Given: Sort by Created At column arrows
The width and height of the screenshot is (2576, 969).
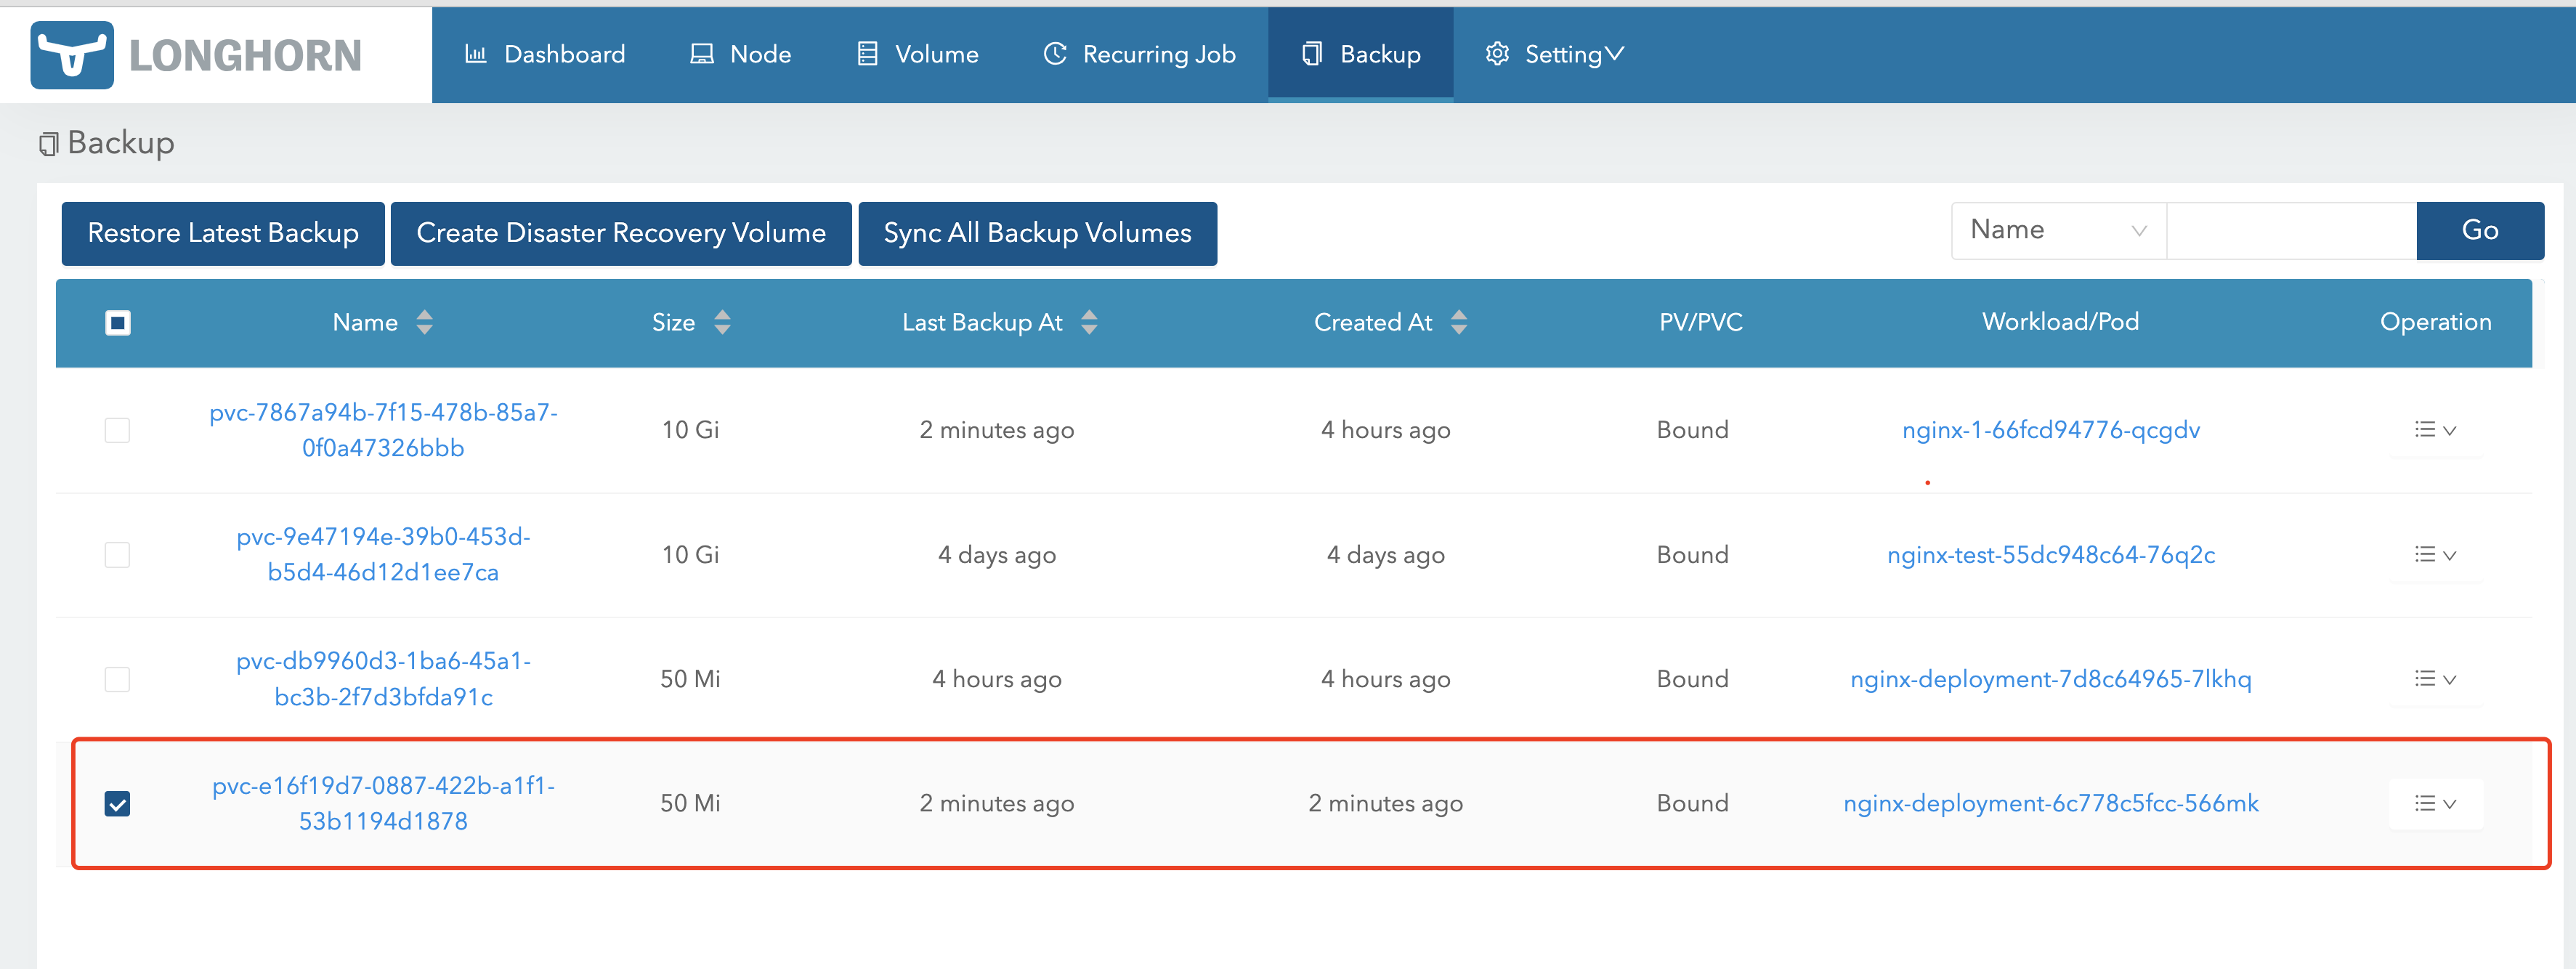Looking at the screenshot, I should tap(1458, 322).
